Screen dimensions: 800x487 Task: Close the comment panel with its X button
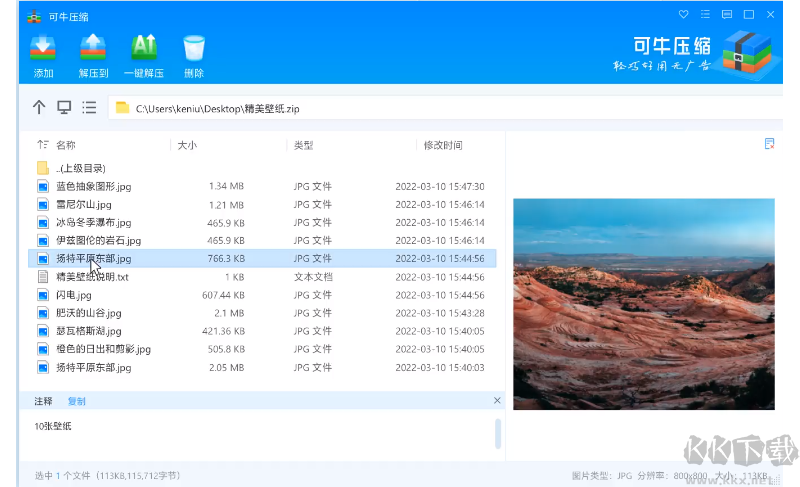(497, 401)
